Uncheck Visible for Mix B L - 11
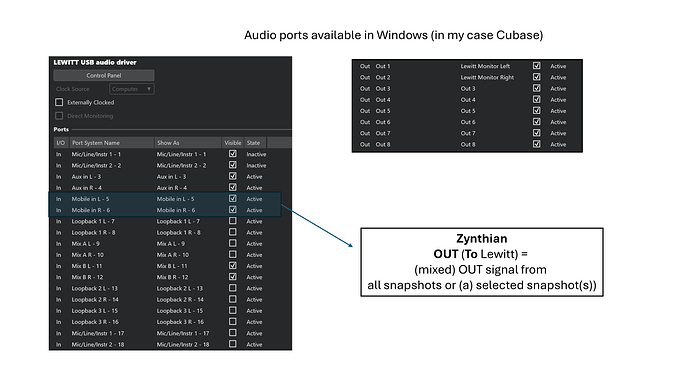Image resolution: width=690 pixels, height=388 pixels. [232, 266]
